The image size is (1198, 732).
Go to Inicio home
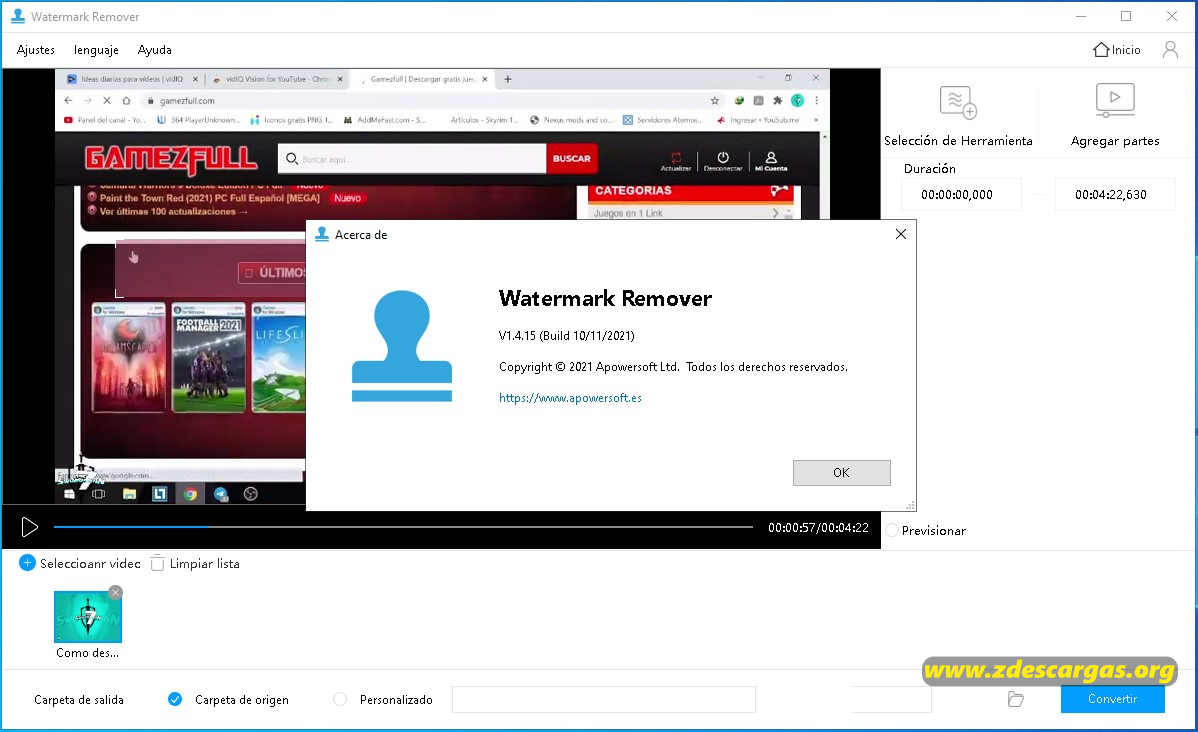click(x=1116, y=50)
